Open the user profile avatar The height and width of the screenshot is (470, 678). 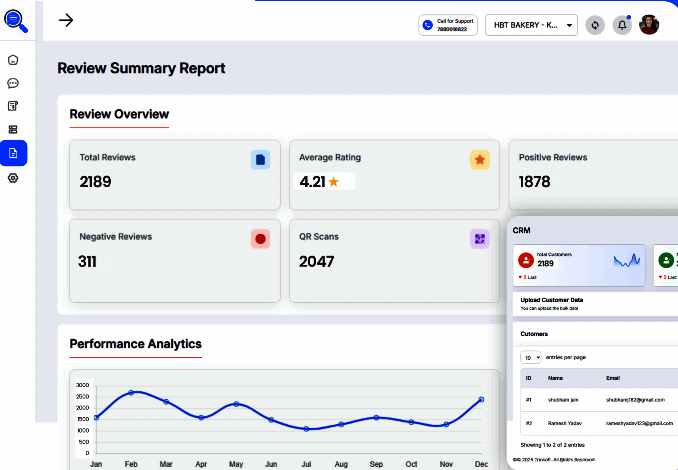(649, 25)
